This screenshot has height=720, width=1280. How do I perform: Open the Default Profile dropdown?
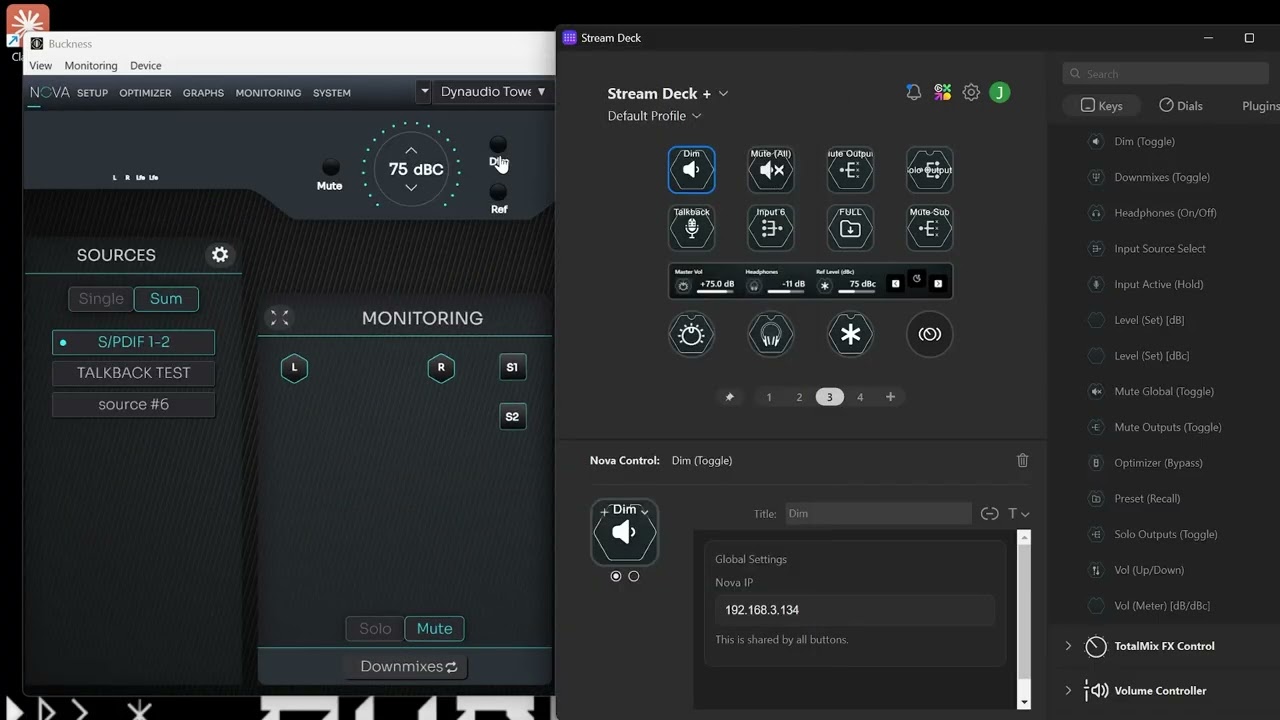pyautogui.click(x=655, y=116)
